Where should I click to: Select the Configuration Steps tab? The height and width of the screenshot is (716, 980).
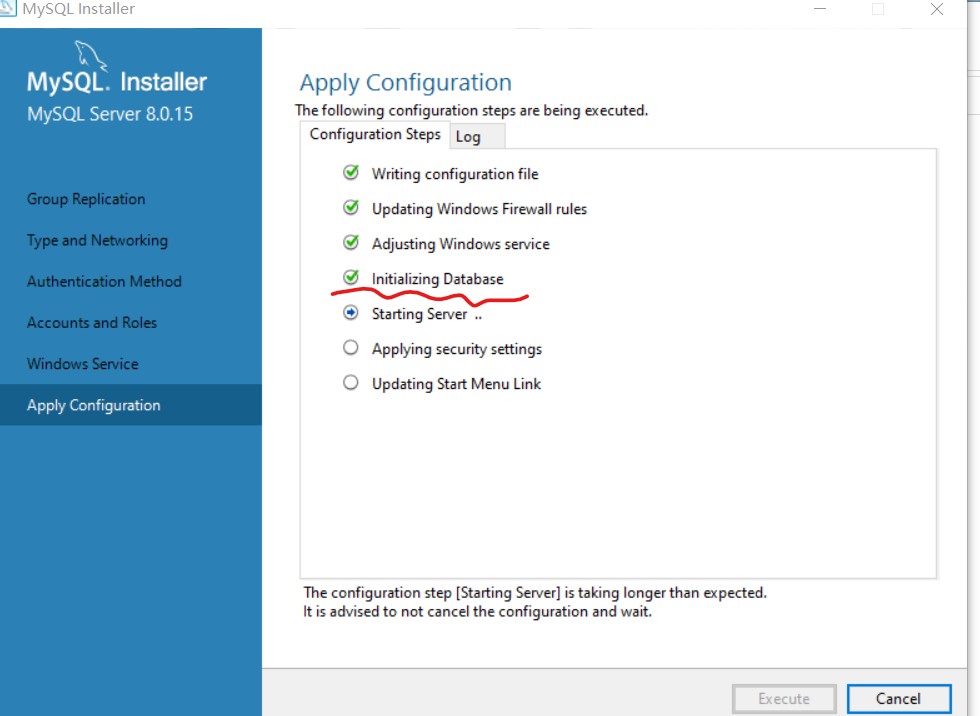(x=375, y=134)
